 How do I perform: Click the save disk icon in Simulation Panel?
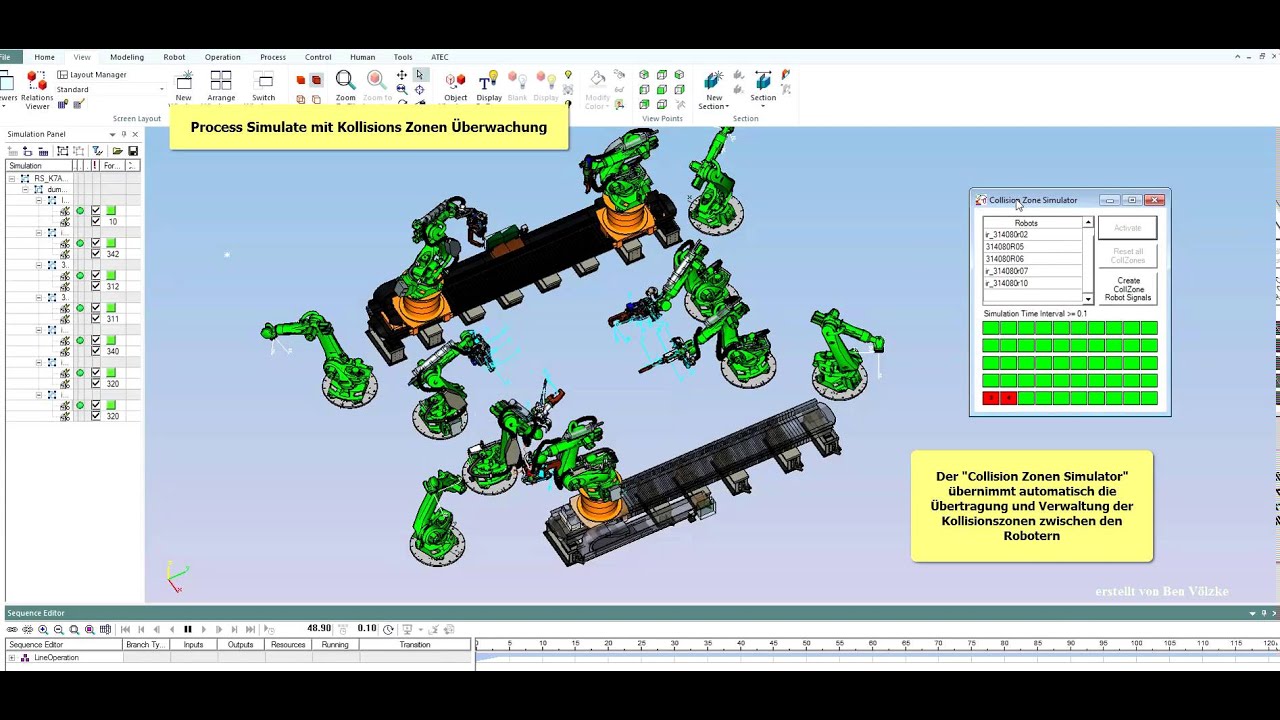tap(133, 151)
